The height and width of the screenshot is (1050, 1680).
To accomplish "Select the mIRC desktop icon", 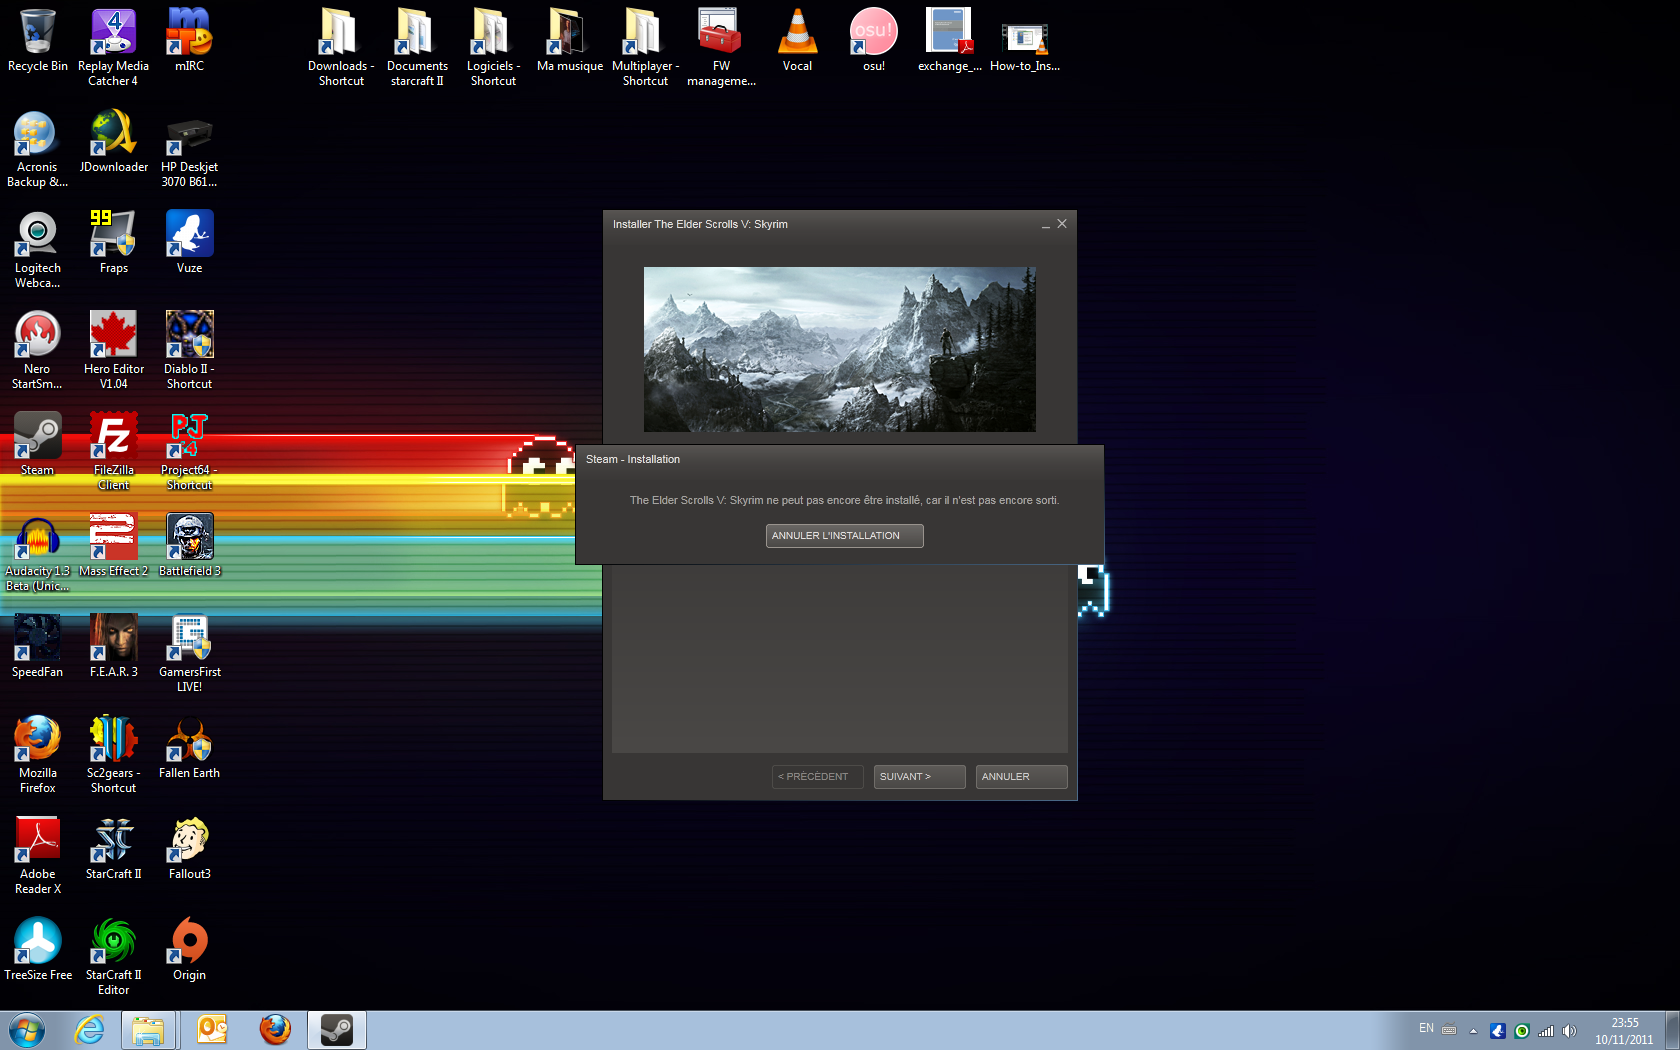I will click(x=190, y=42).
